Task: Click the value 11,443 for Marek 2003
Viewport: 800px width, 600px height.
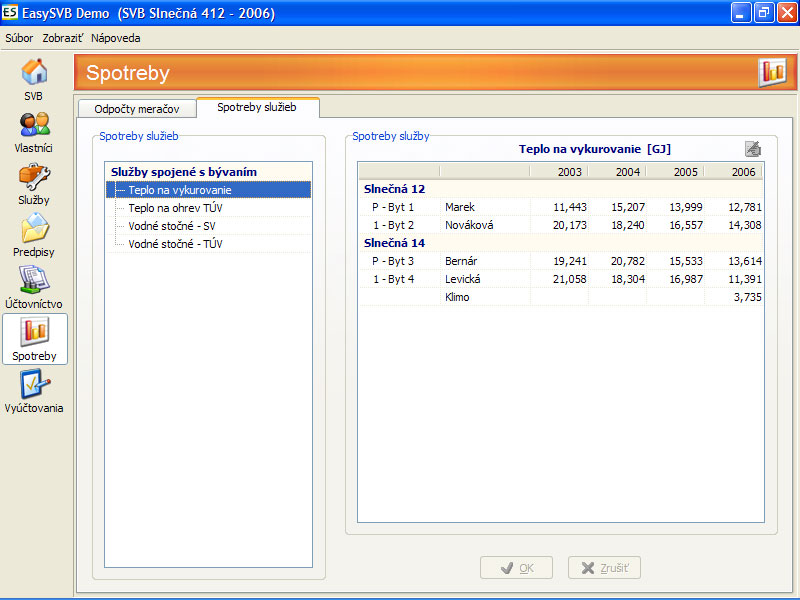Action: (570, 207)
